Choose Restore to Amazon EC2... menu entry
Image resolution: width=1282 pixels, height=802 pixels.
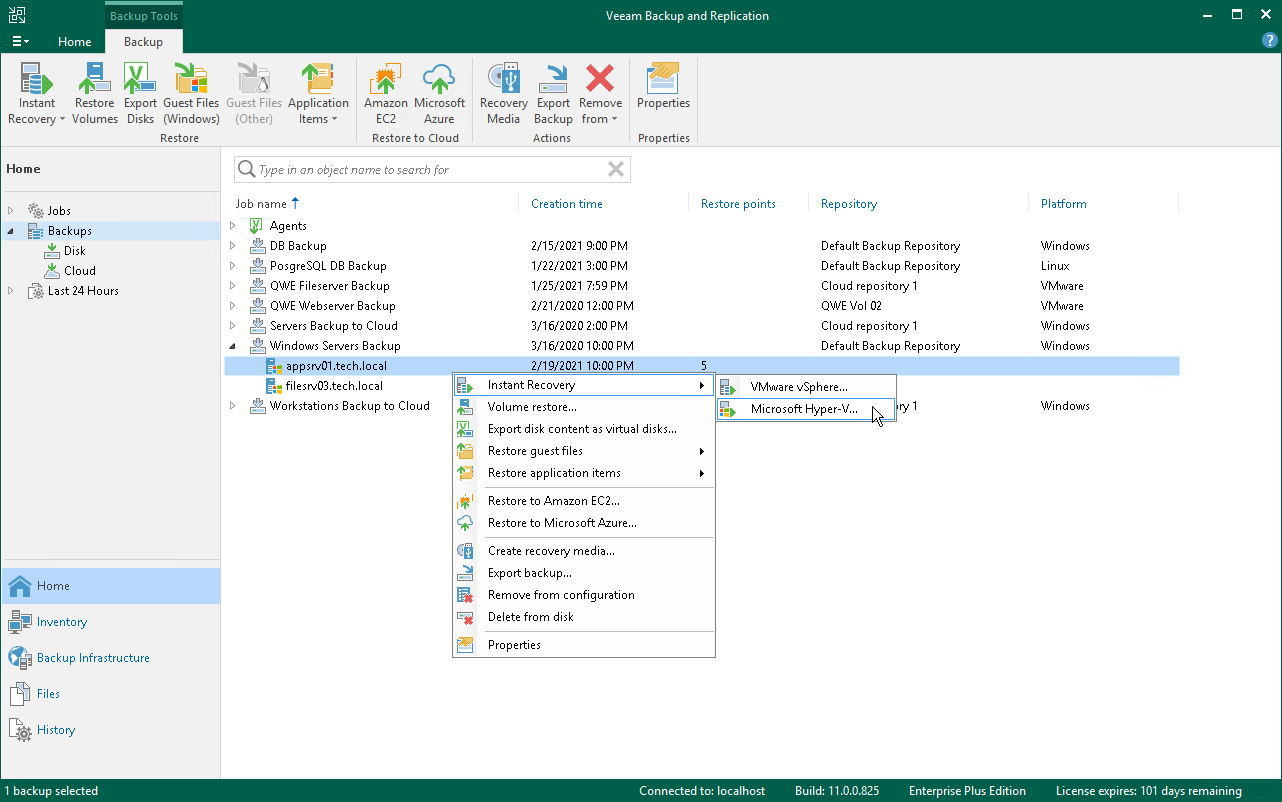[x=584, y=501]
